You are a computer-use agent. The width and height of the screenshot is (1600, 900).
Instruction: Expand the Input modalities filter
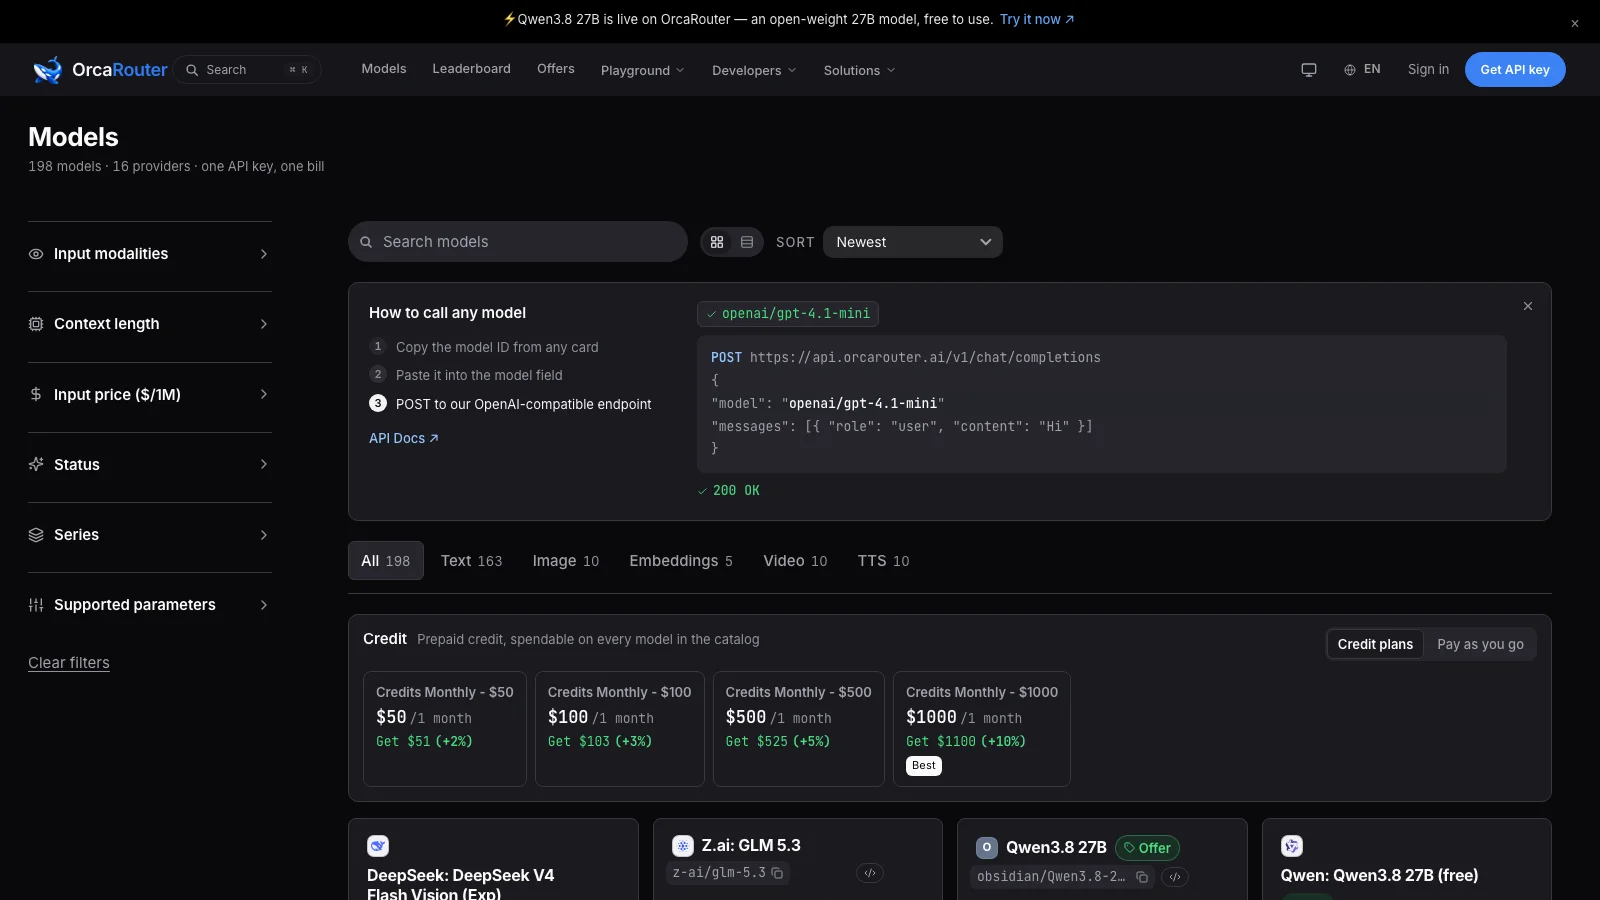pos(150,254)
